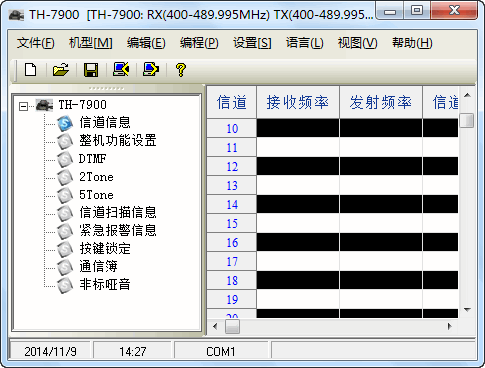
Task: Open the 语言(L) menu
Action: [x=305, y=43]
